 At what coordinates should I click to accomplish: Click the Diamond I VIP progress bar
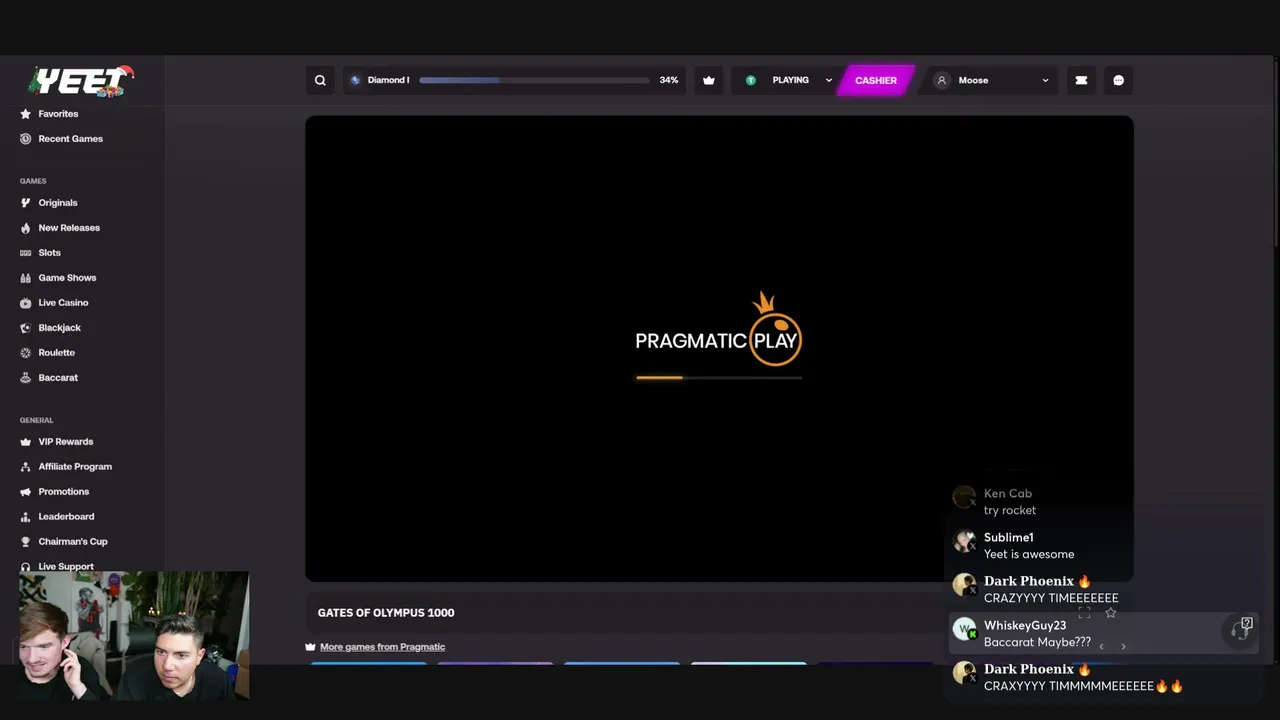pos(534,80)
